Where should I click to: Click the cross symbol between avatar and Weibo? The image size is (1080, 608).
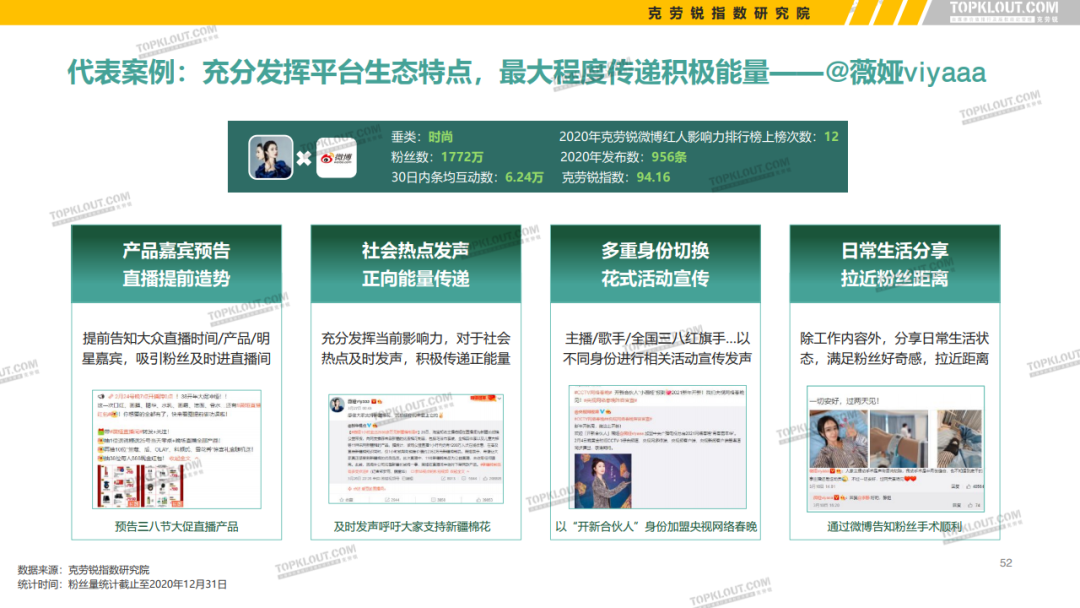[x=304, y=158]
